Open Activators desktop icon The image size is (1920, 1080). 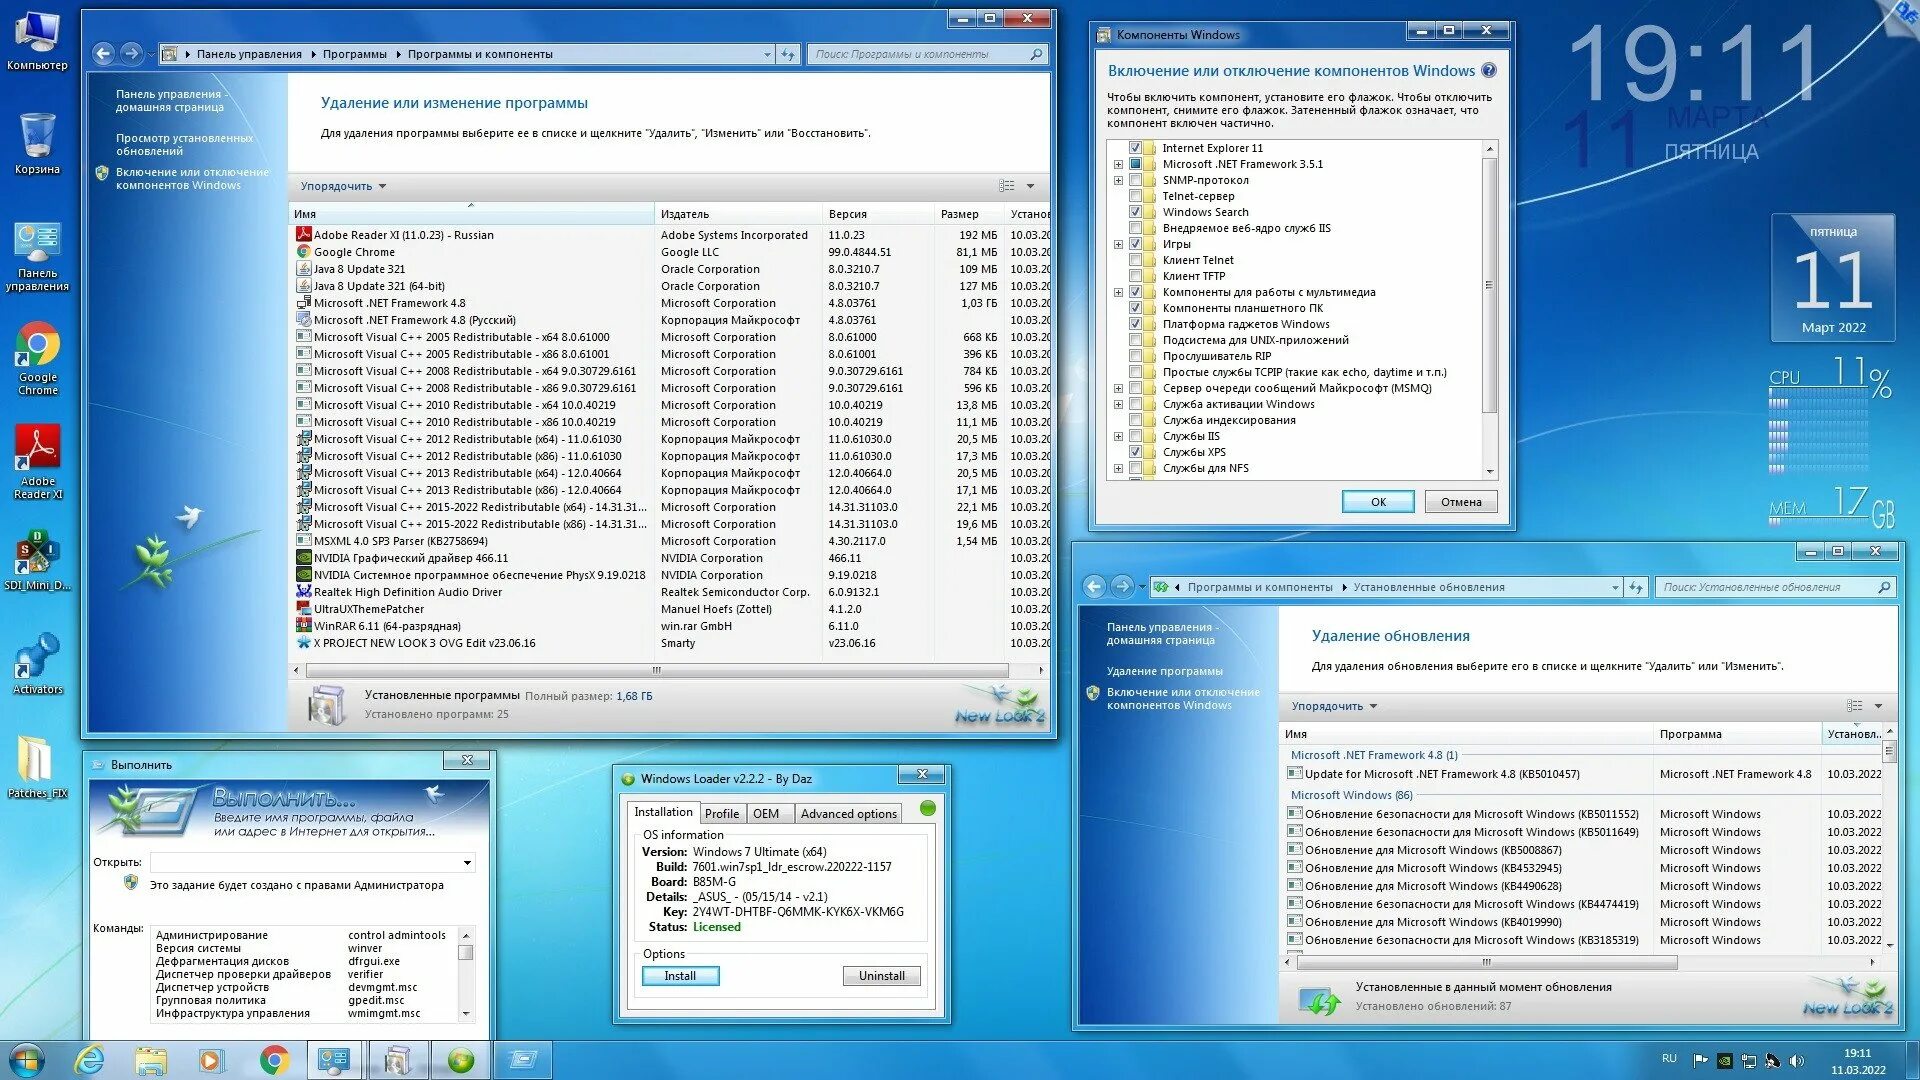(37, 663)
